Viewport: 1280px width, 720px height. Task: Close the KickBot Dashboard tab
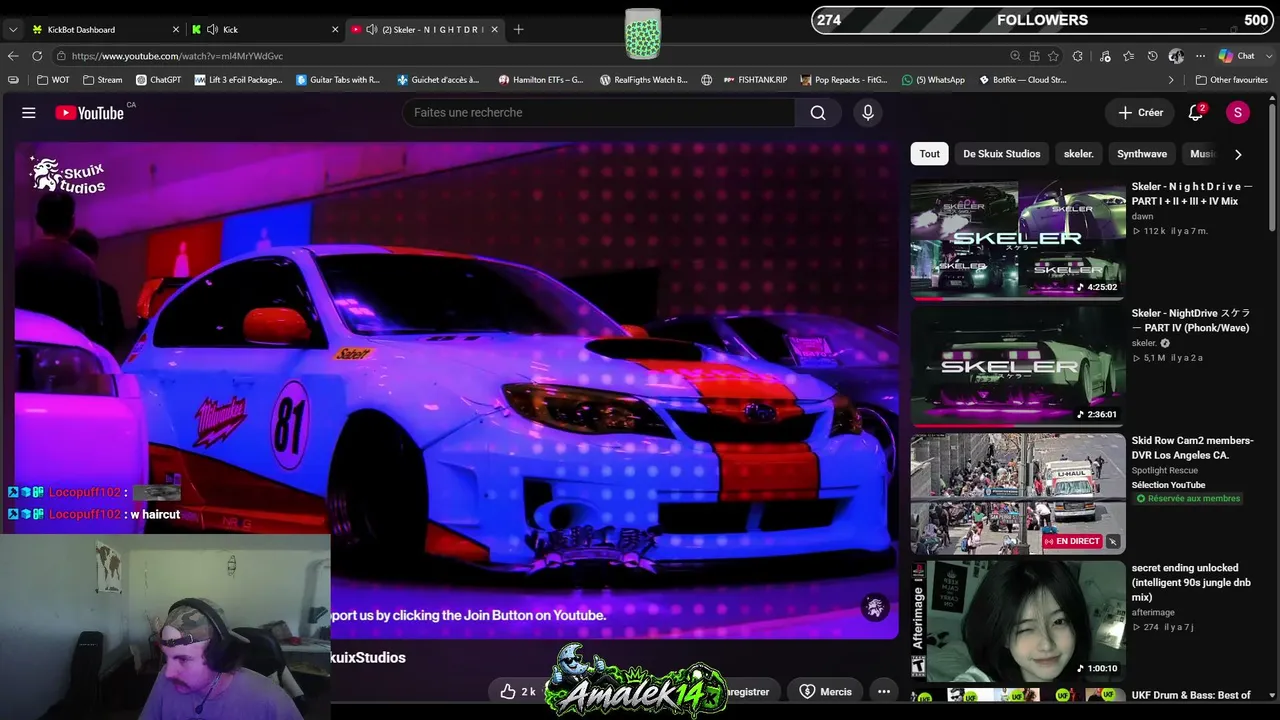click(176, 30)
